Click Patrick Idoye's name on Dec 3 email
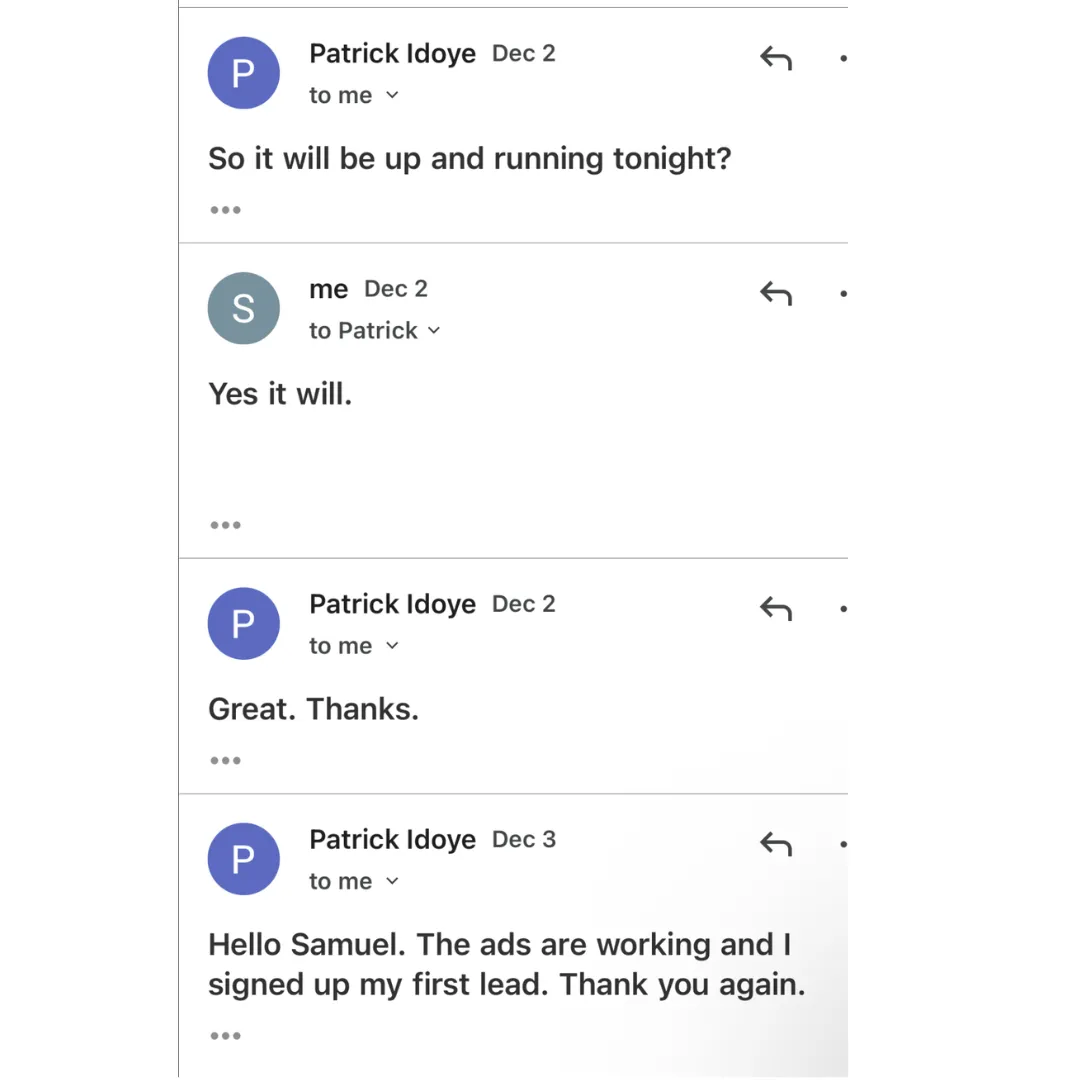Screen dimensions: 1080x1080 click(392, 840)
